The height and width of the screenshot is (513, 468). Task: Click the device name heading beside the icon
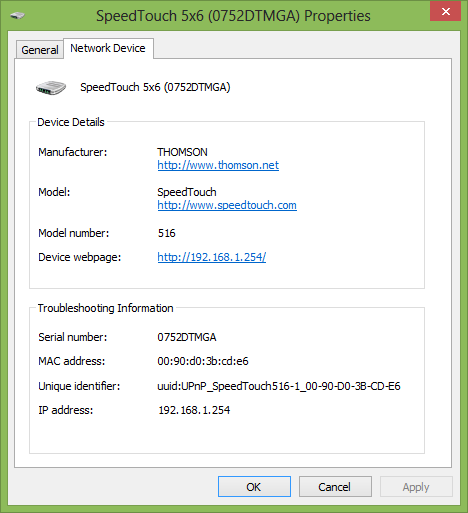click(155, 87)
